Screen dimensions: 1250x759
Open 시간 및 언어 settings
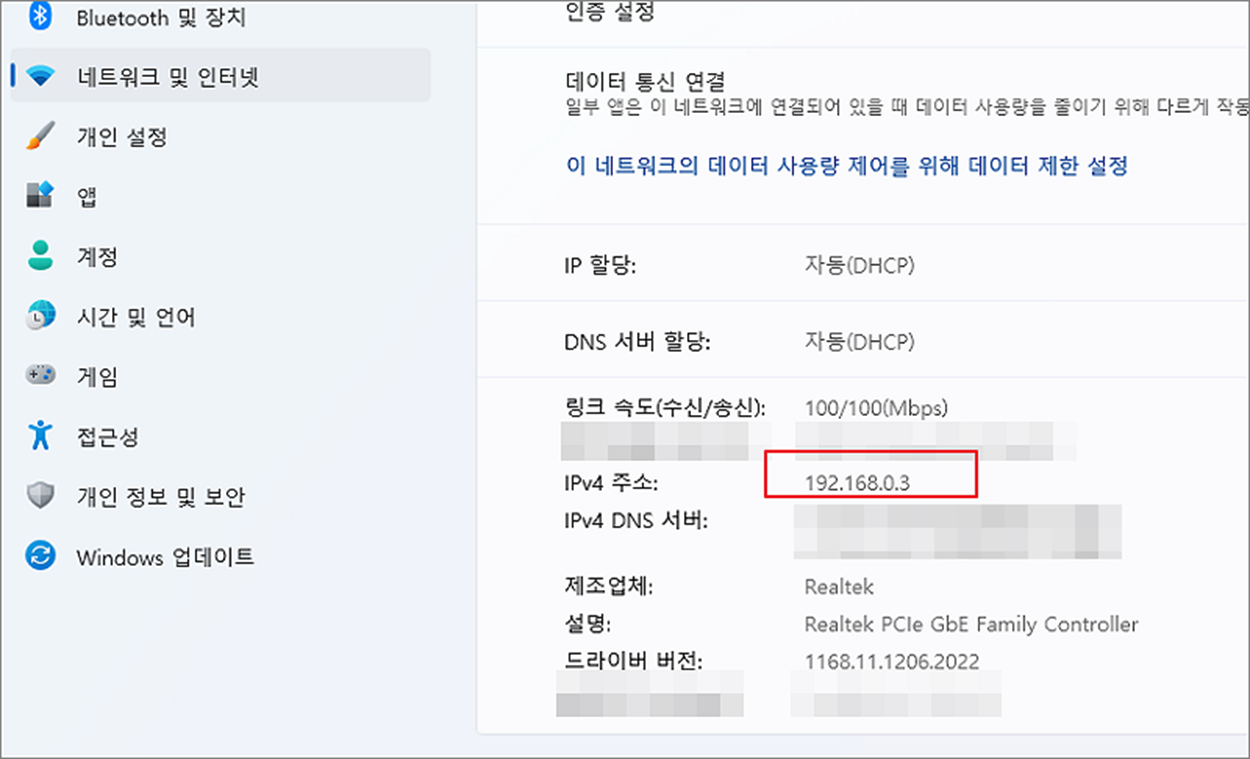click(136, 317)
